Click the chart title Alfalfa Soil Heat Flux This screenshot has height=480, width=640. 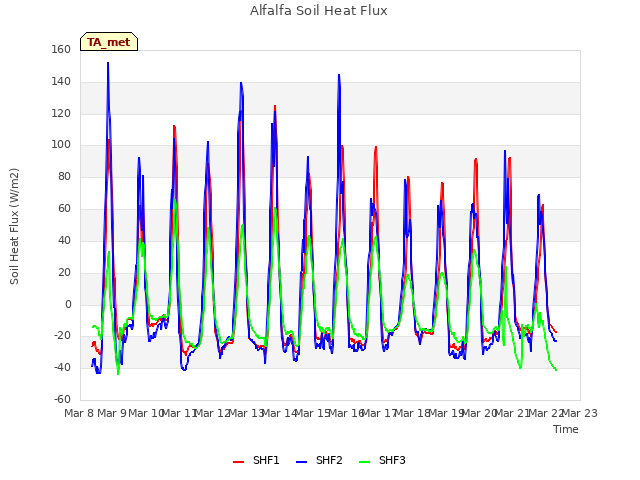(319, 11)
